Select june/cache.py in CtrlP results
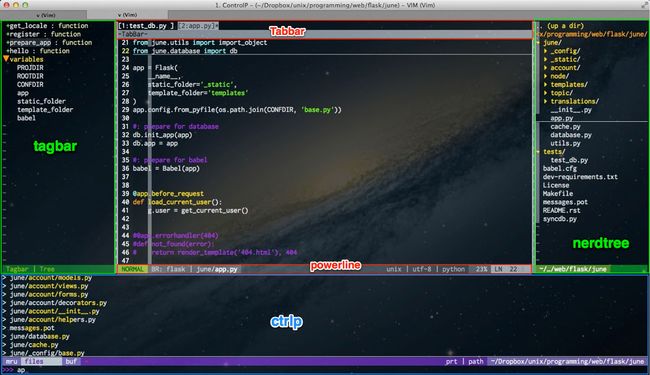Viewport: 650px width, 375px height. click(x=34, y=345)
